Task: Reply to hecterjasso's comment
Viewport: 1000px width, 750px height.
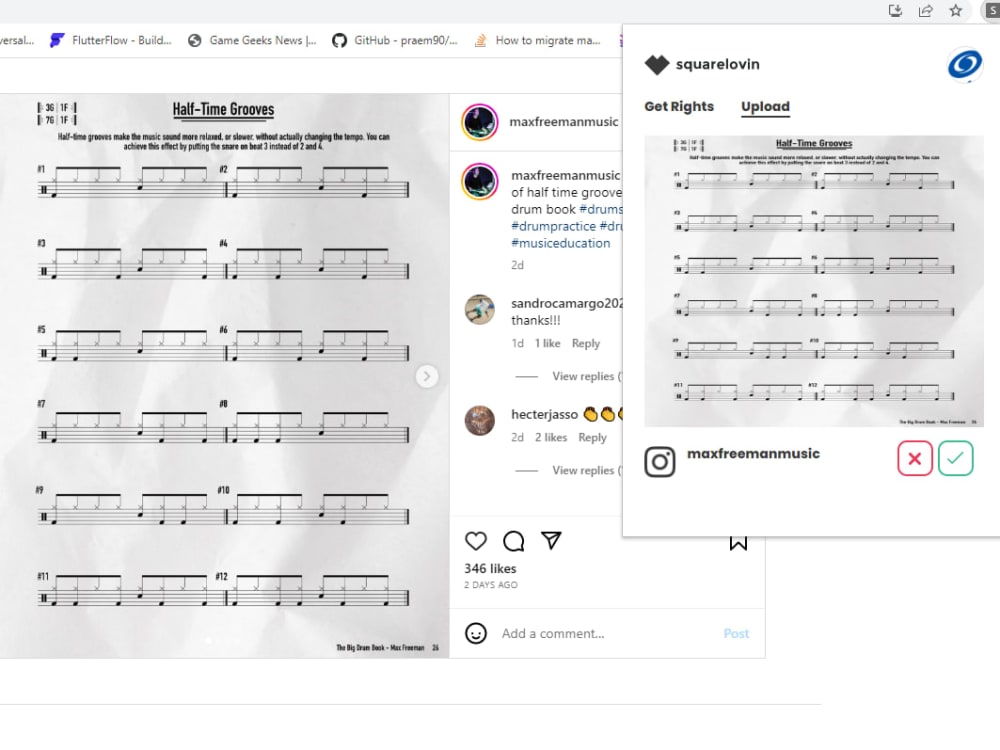Action: 592,438
